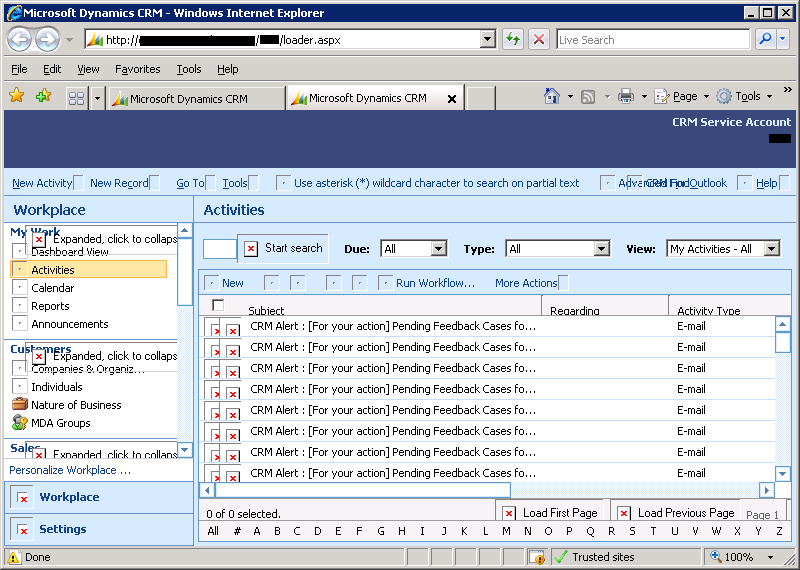
Task: Open the Help menu in the menu bar
Action: [228, 69]
